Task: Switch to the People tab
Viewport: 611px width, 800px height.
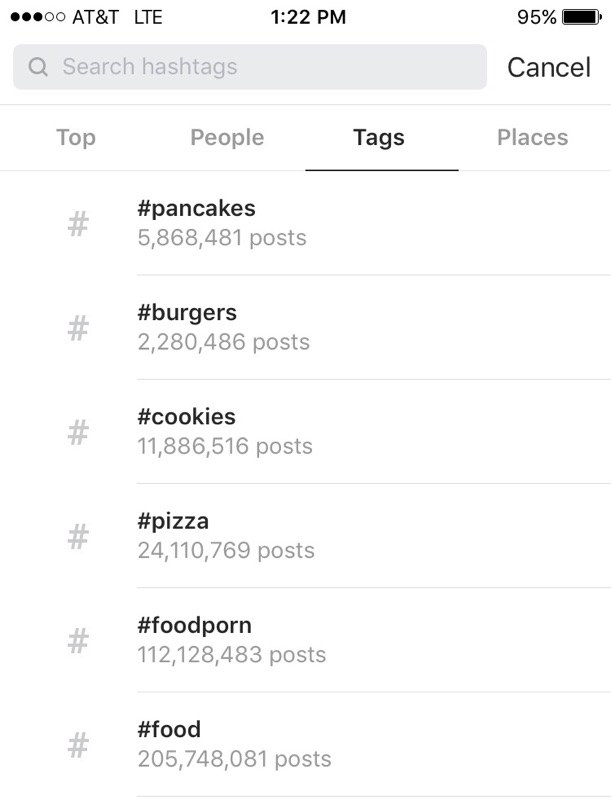Action: tap(227, 138)
